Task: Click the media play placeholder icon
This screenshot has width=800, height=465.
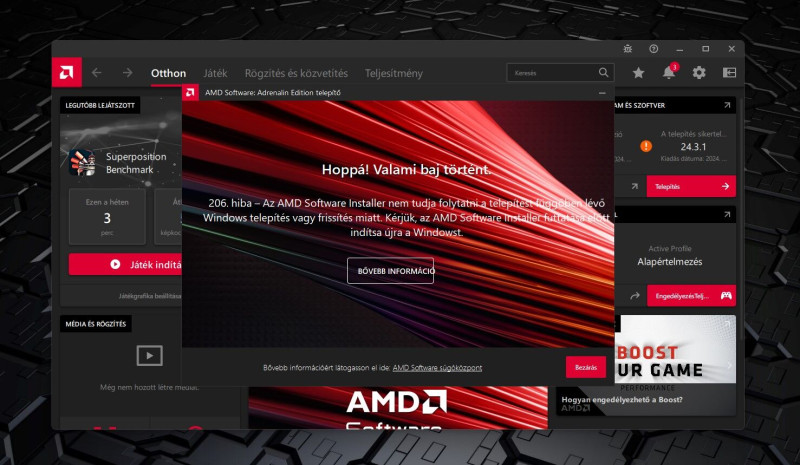Action: click(149, 356)
